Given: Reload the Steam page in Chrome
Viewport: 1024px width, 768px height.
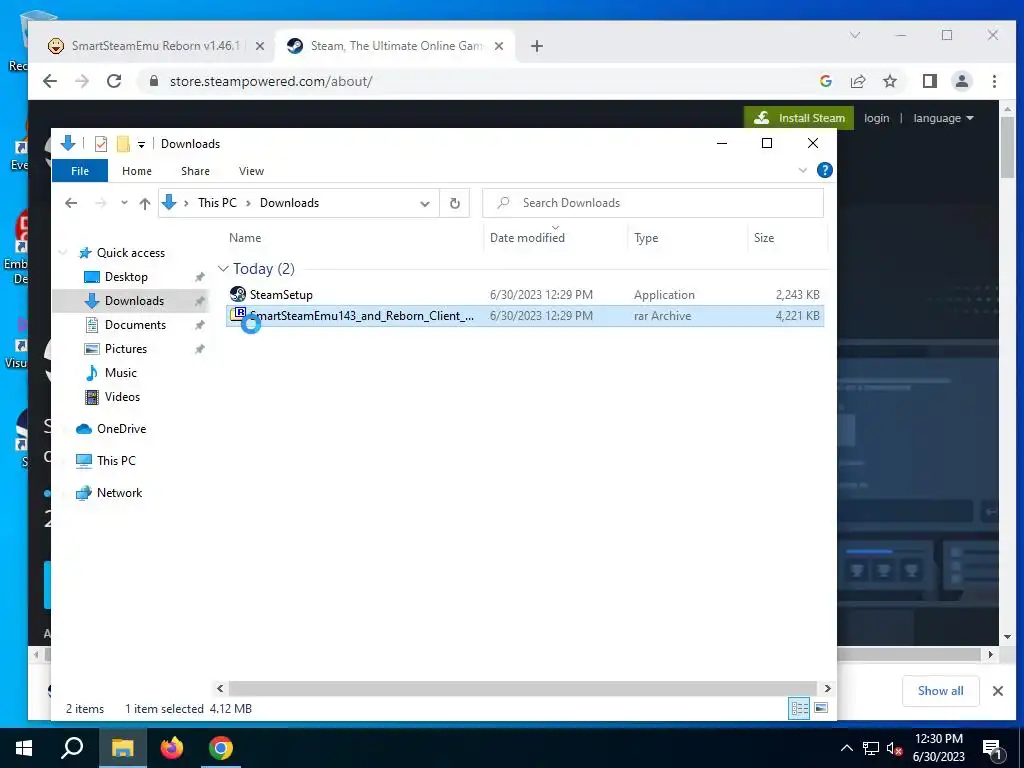Looking at the screenshot, I should (114, 81).
